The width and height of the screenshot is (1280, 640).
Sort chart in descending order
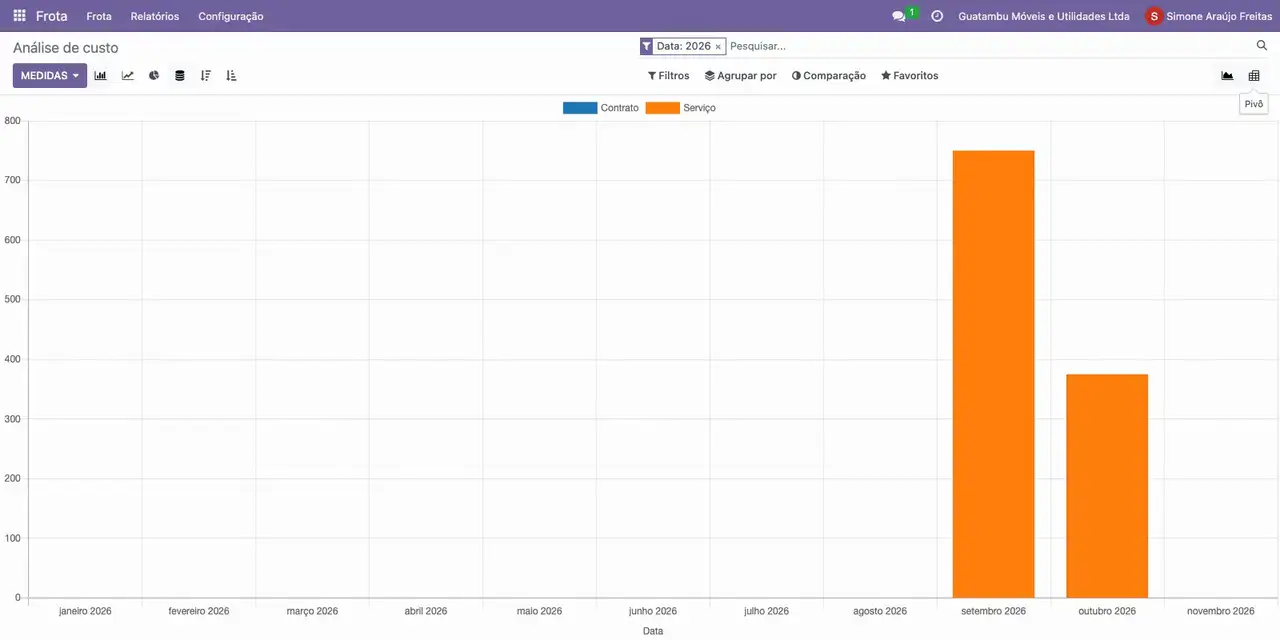[206, 76]
